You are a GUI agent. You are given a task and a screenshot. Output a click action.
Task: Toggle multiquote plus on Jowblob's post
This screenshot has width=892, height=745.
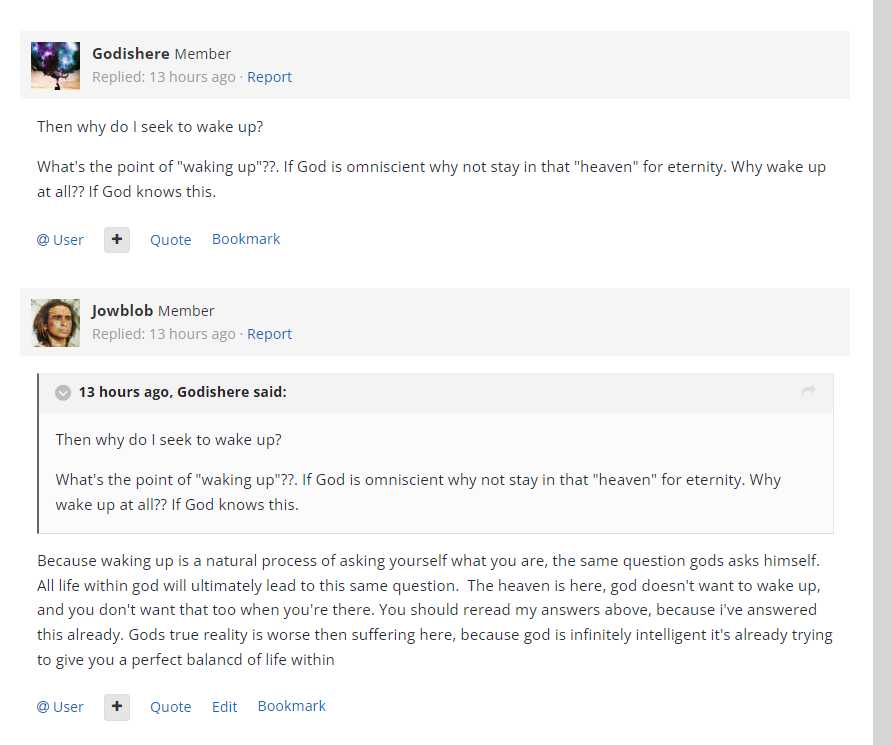(117, 707)
